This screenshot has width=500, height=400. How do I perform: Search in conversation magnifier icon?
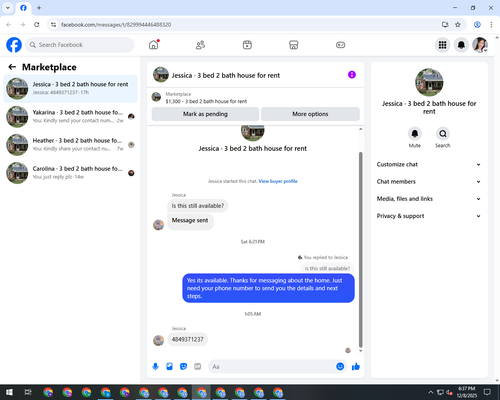(443, 134)
